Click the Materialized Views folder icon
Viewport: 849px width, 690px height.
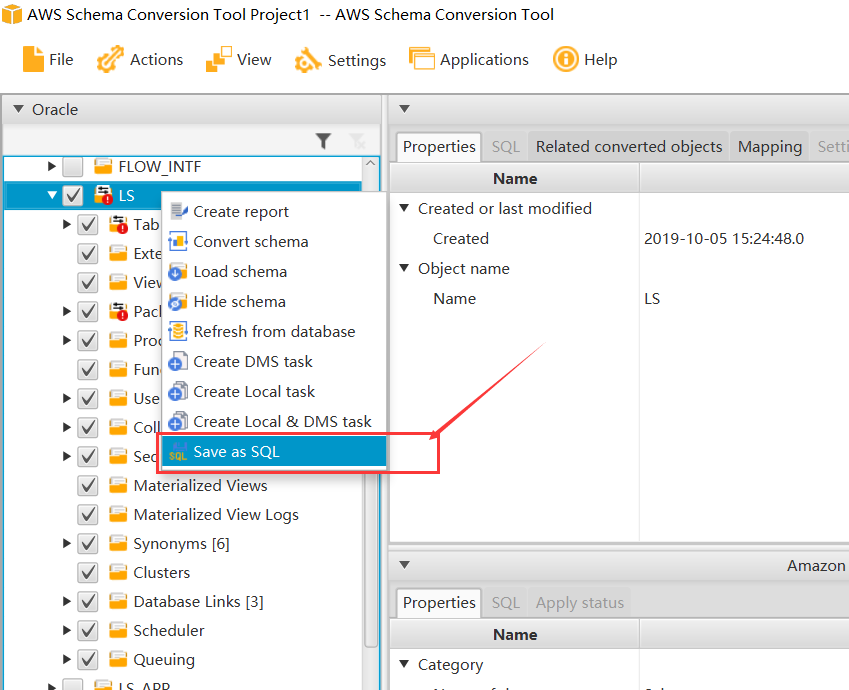pos(118,485)
